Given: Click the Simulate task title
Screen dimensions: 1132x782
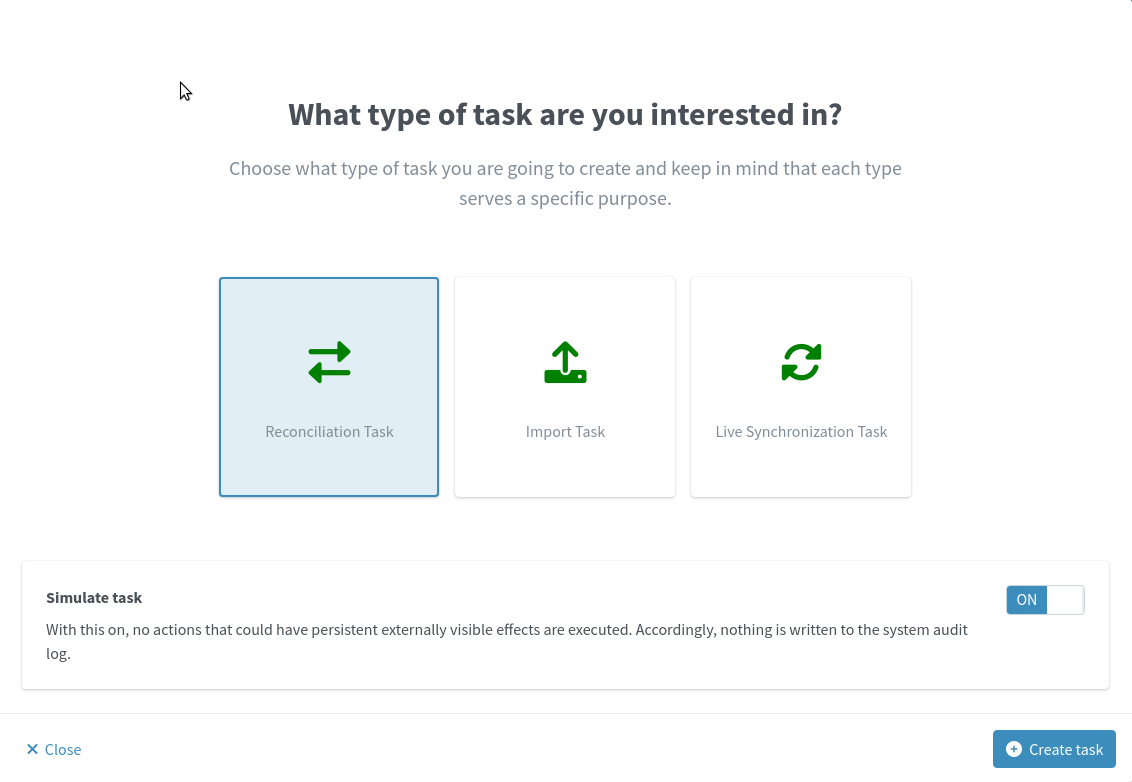Looking at the screenshot, I should [x=94, y=598].
